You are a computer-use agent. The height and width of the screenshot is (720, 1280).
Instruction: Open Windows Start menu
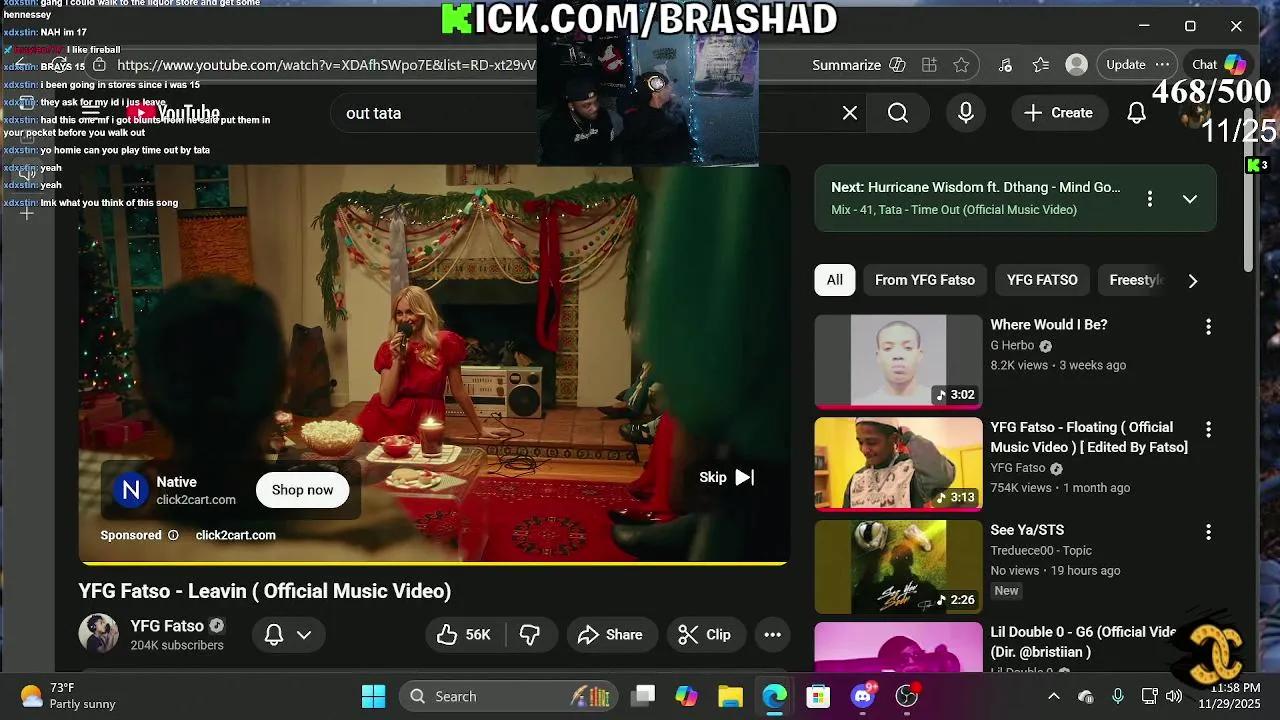point(373,697)
